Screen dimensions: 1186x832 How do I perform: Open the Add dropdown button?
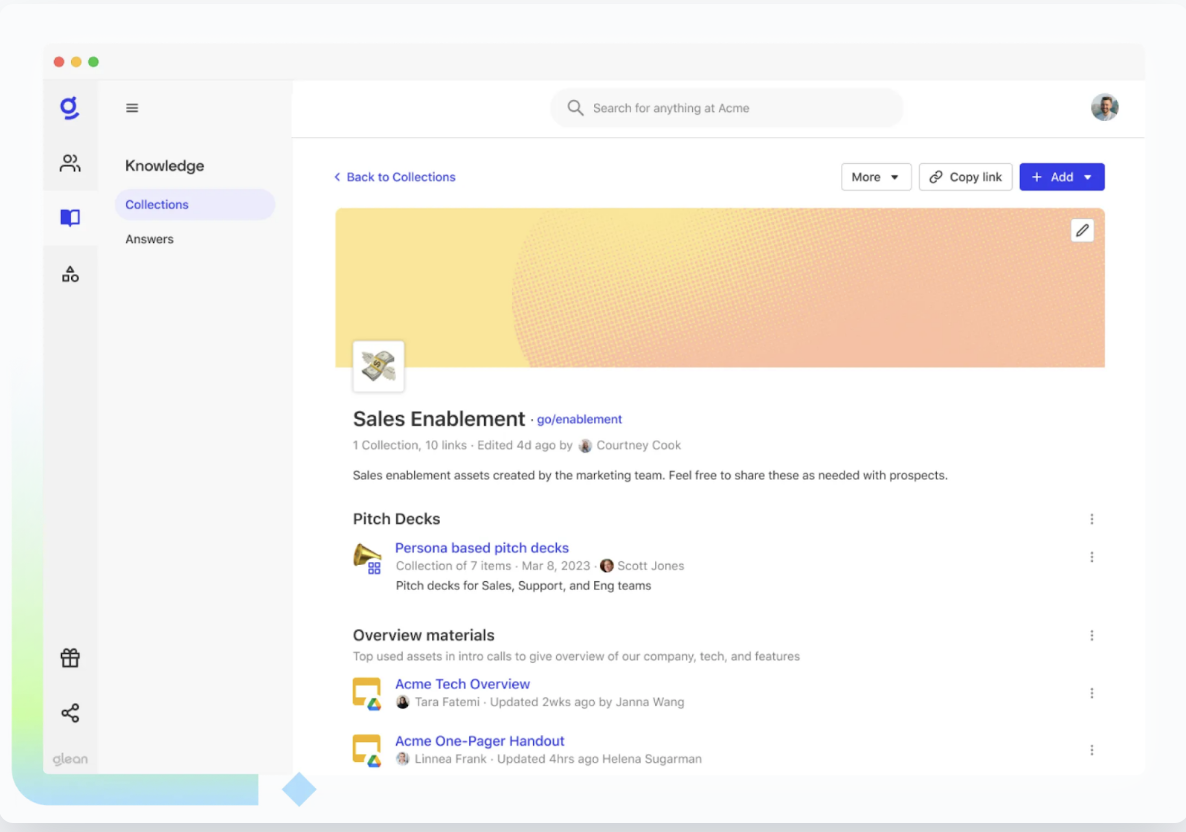[1061, 177]
